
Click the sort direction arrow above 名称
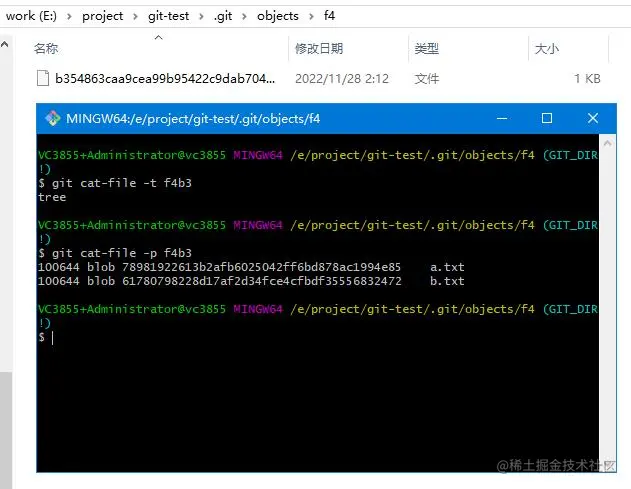point(159,37)
